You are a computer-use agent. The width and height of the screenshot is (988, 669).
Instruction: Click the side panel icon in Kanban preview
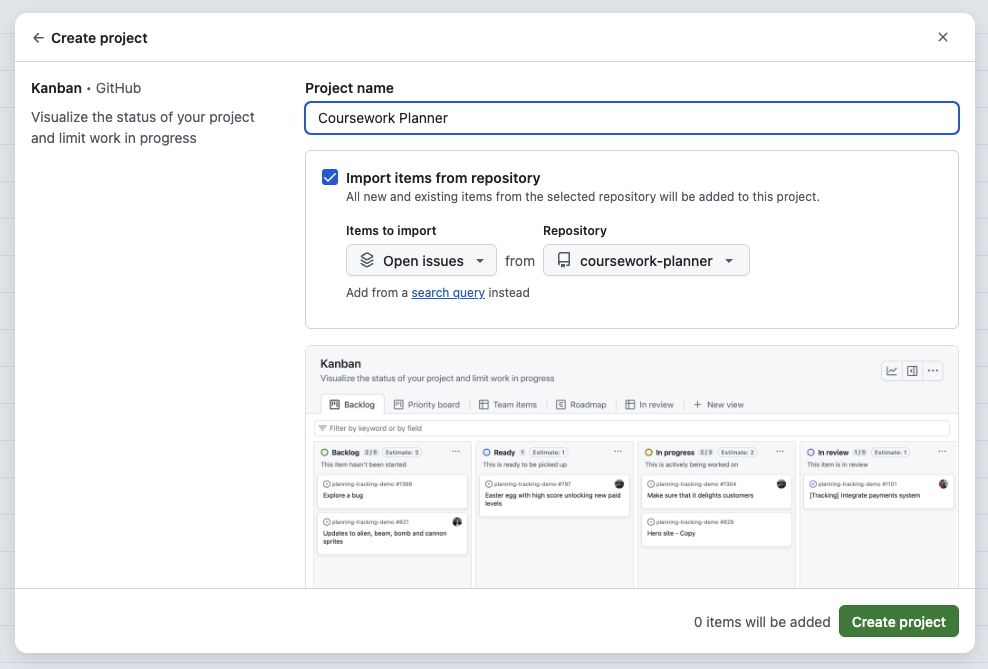click(x=912, y=370)
